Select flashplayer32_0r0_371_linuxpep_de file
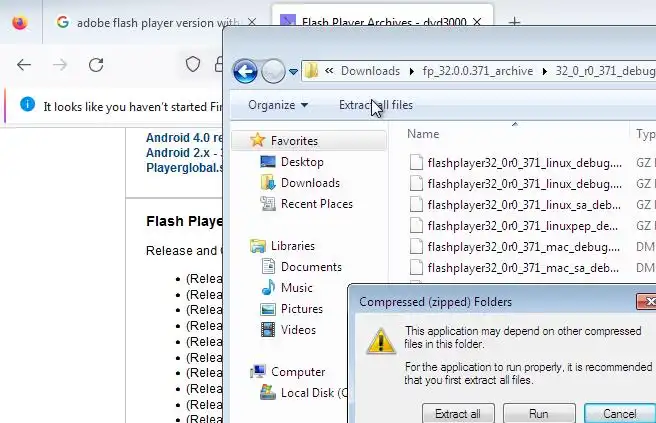656x423 pixels. coord(514,226)
